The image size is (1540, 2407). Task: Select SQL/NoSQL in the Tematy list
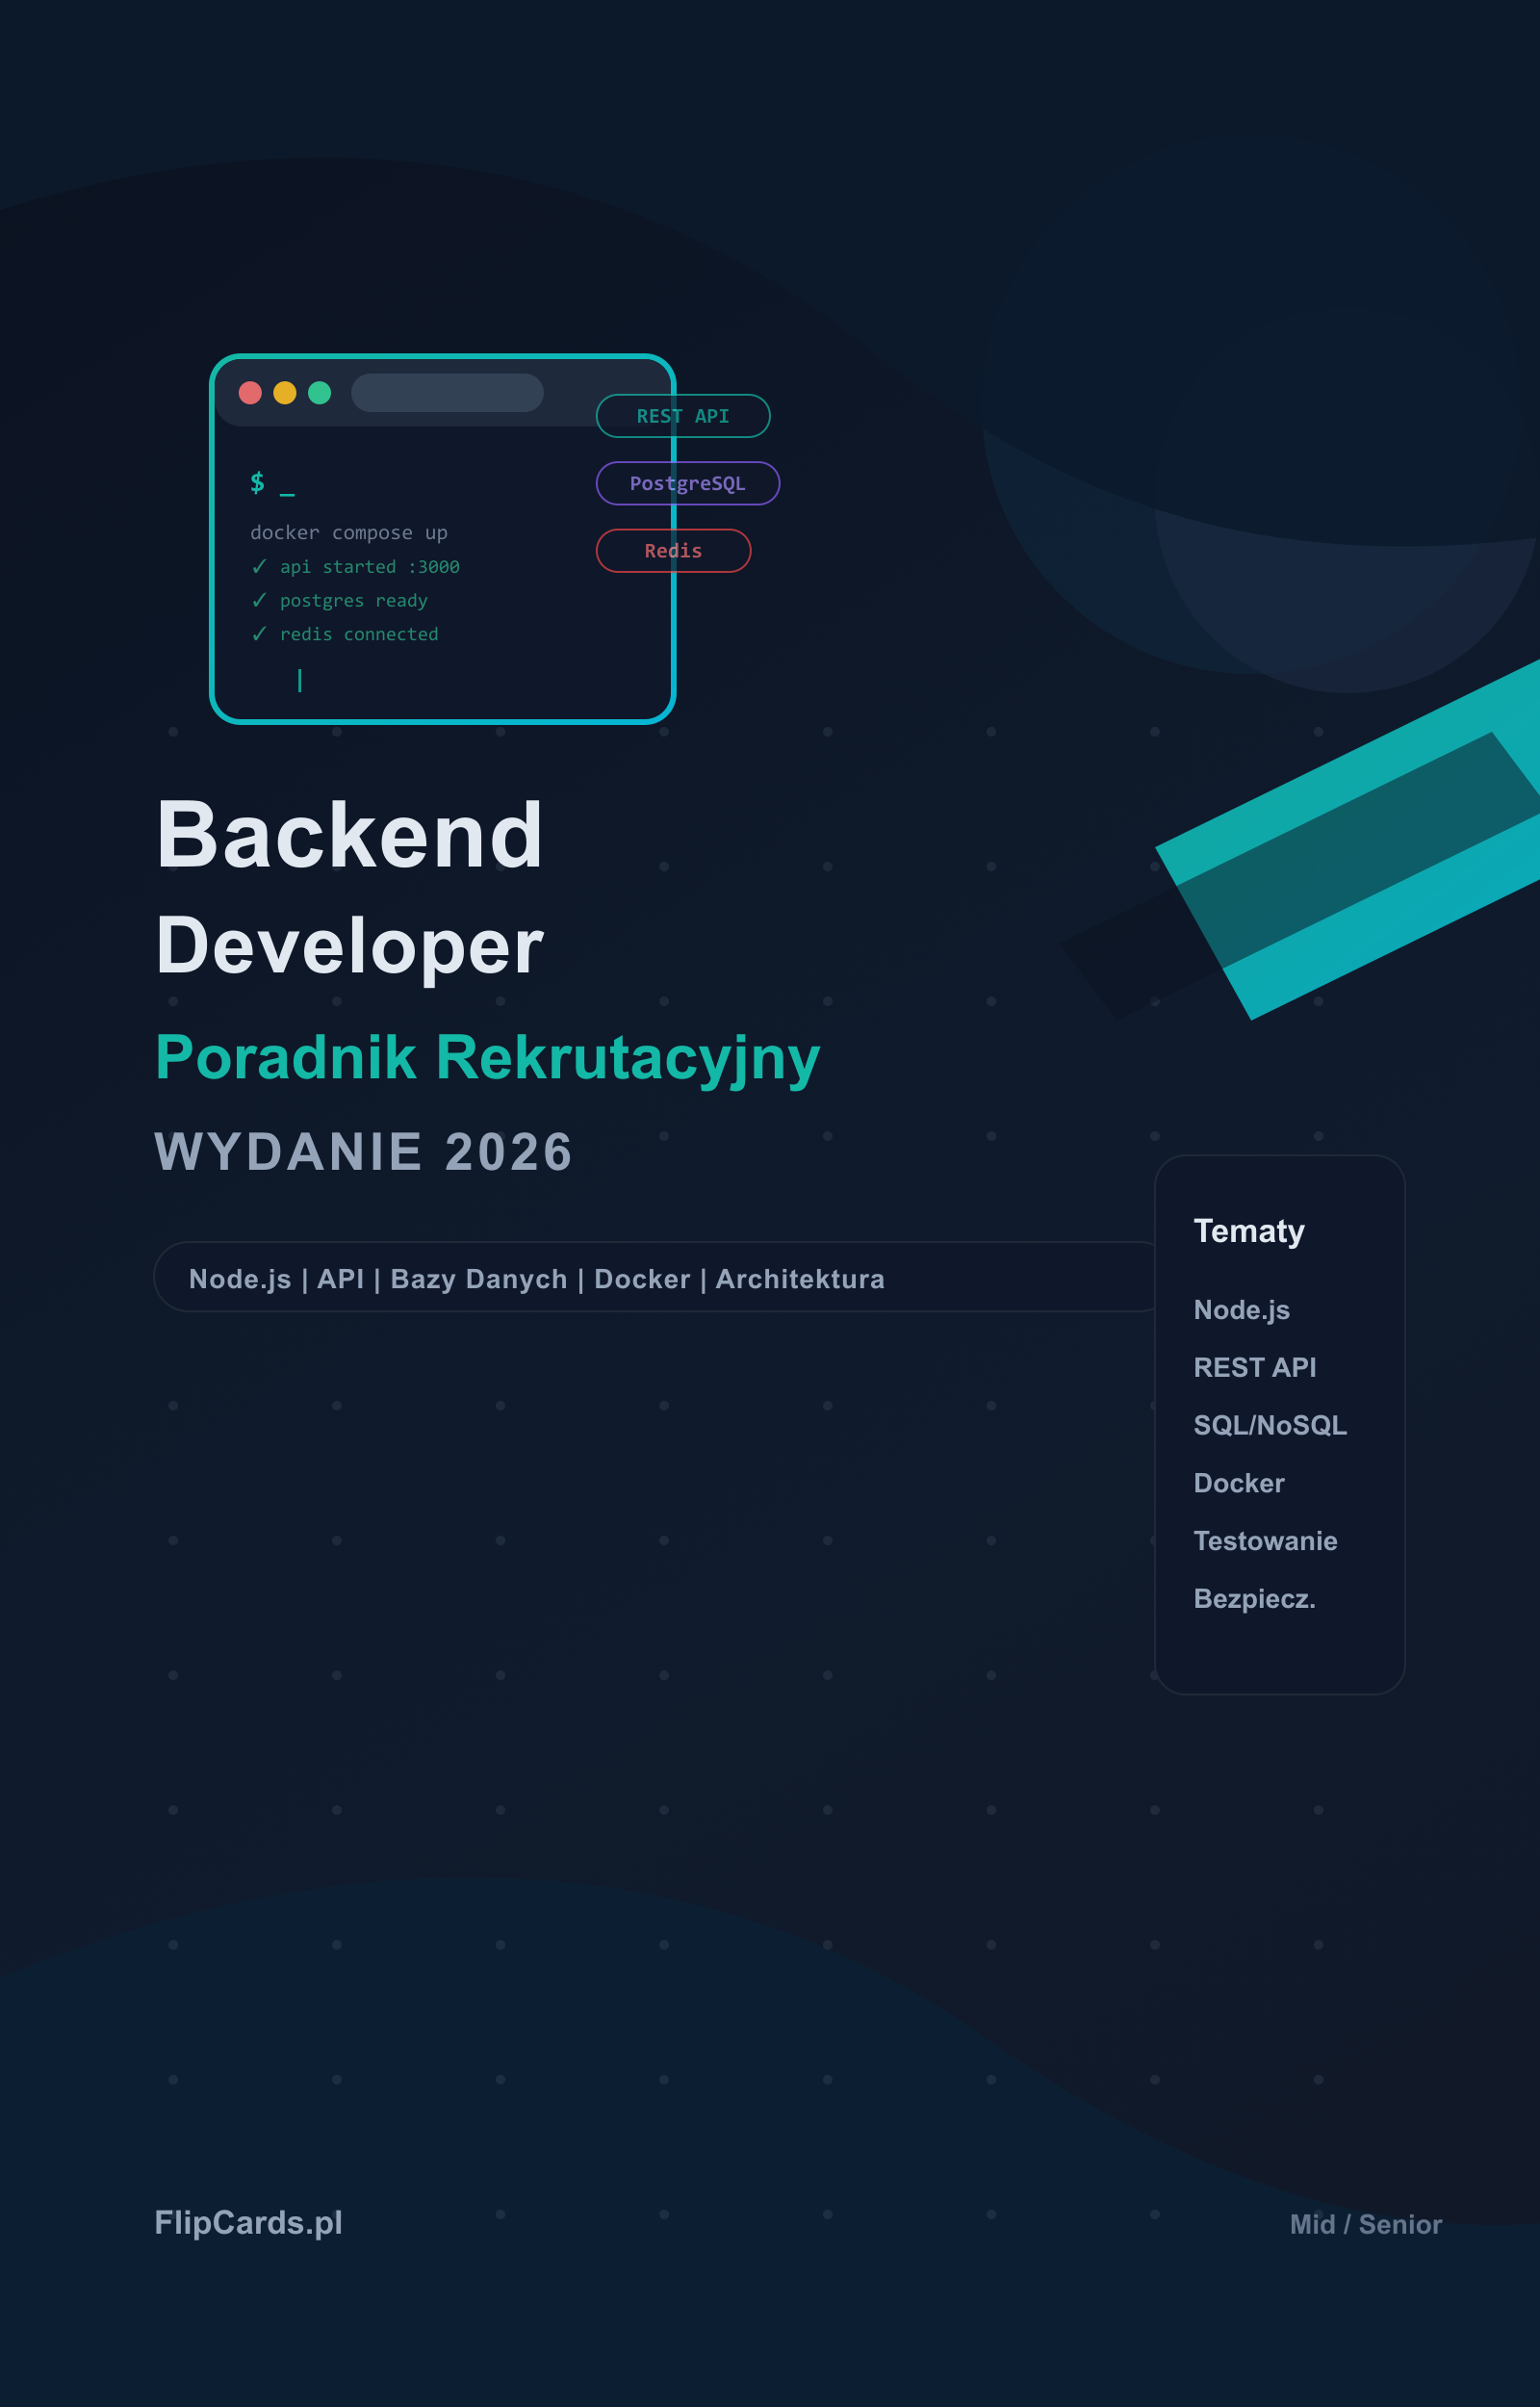1270,1425
